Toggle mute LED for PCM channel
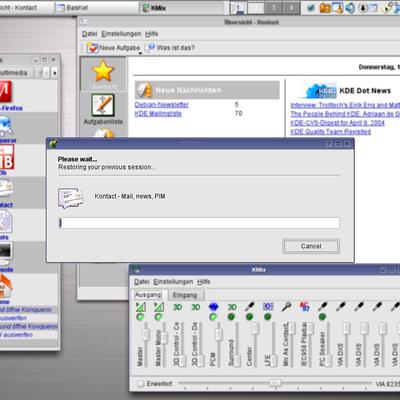Viewport: 400px width, 400px height. (213, 317)
